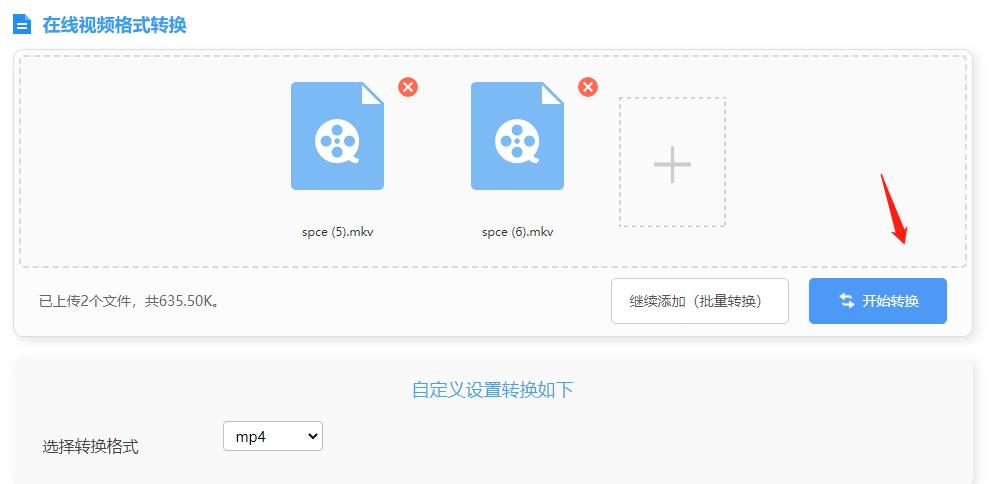Click the 已上传2个文件，共635.50K status text
This screenshot has width=997, height=484.
[x=130, y=301]
